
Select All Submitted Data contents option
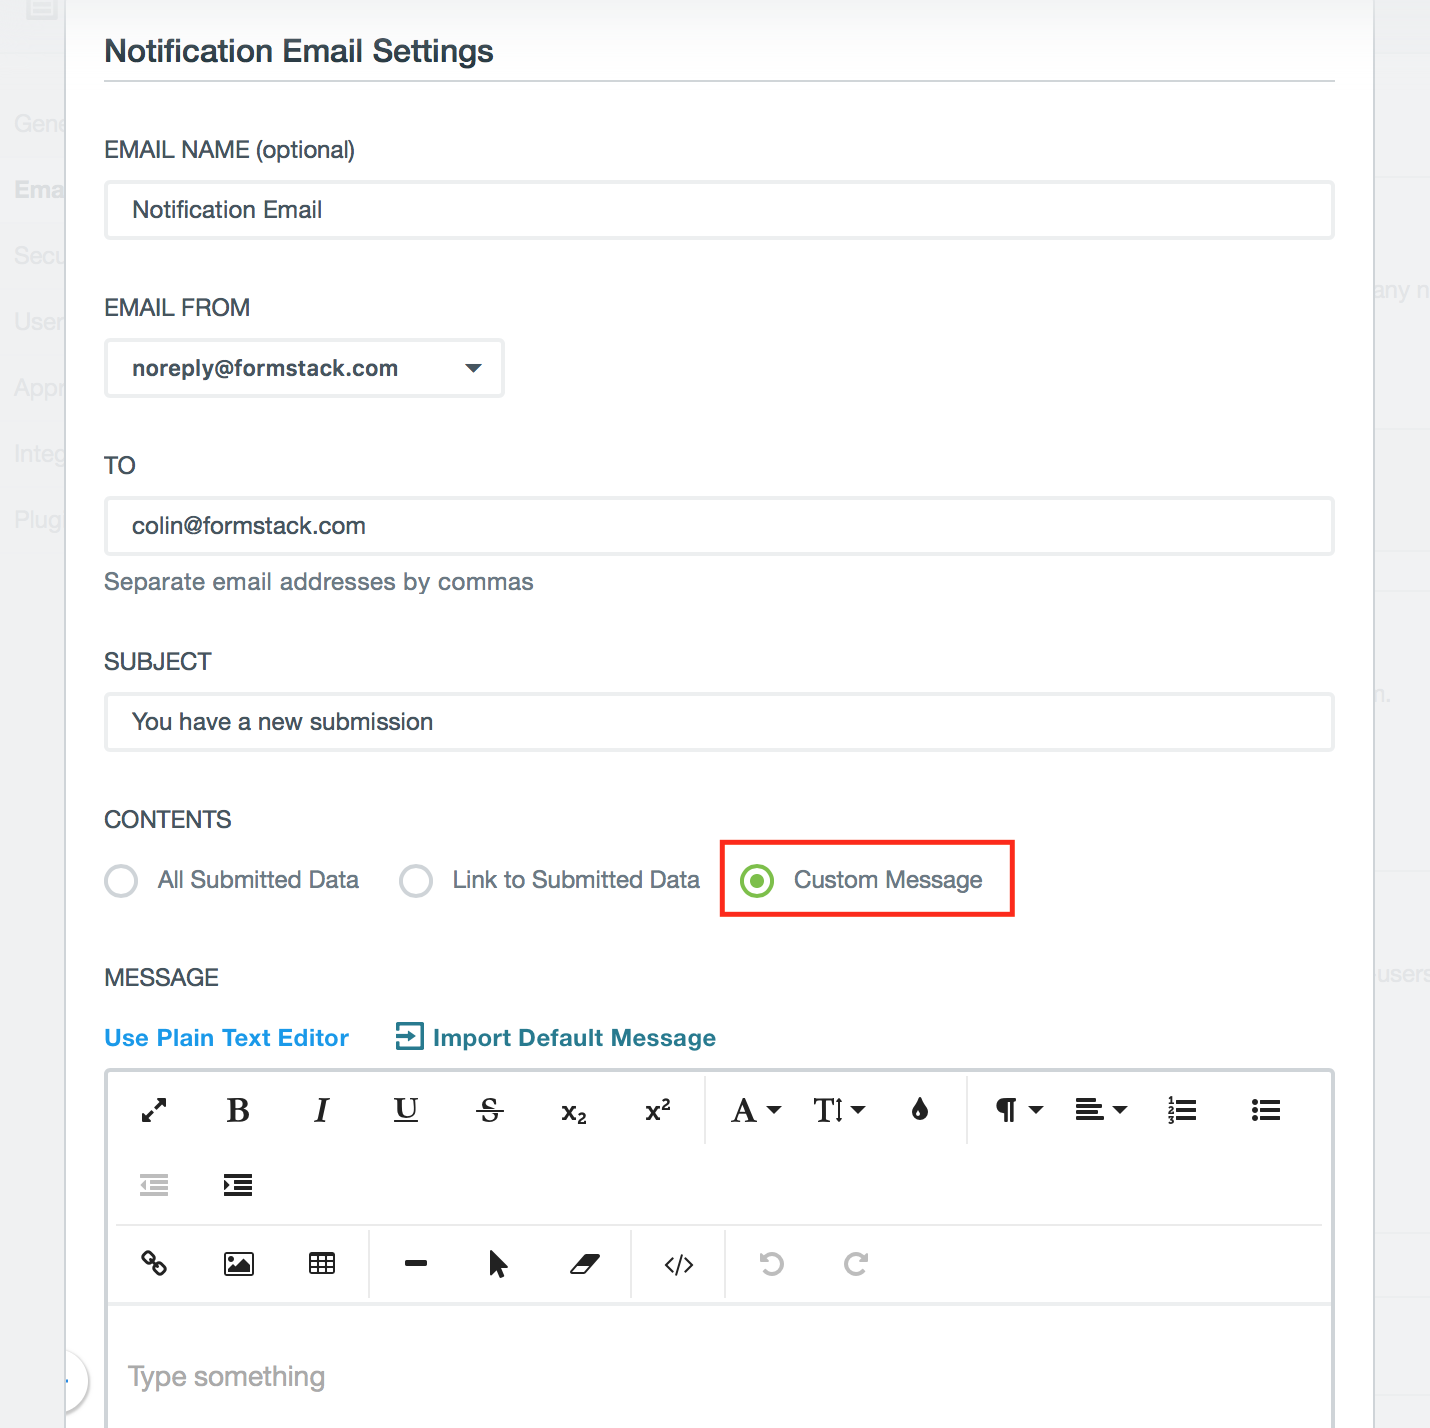(x=120, y=881)
